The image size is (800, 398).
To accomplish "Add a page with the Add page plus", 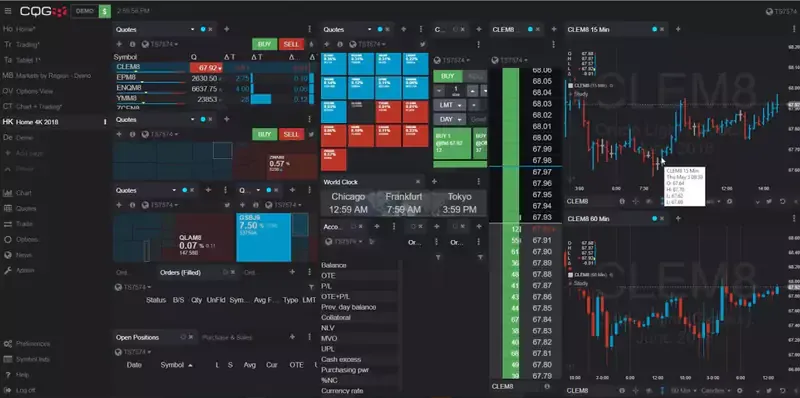I will 8,153.
